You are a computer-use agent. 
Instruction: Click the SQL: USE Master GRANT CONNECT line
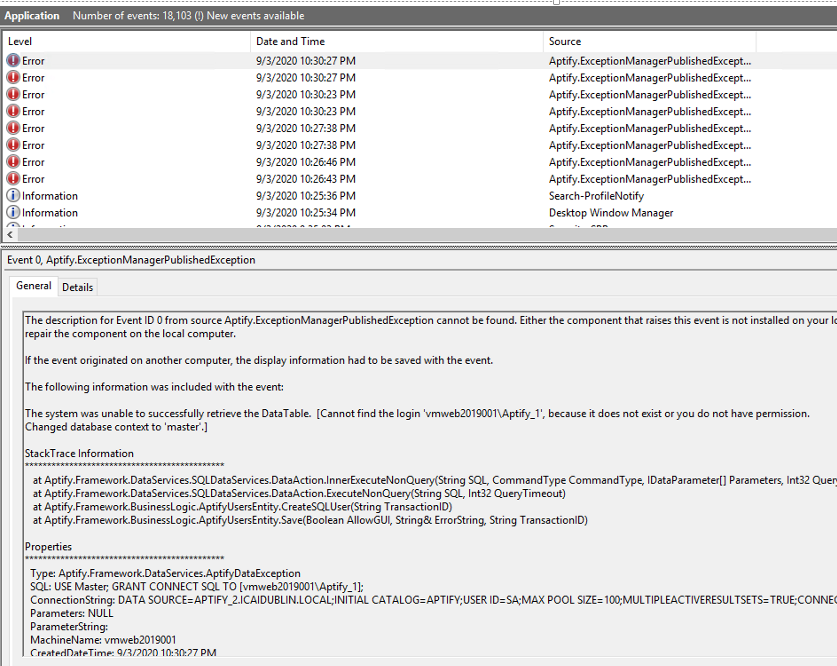click(x=197, y=586)
